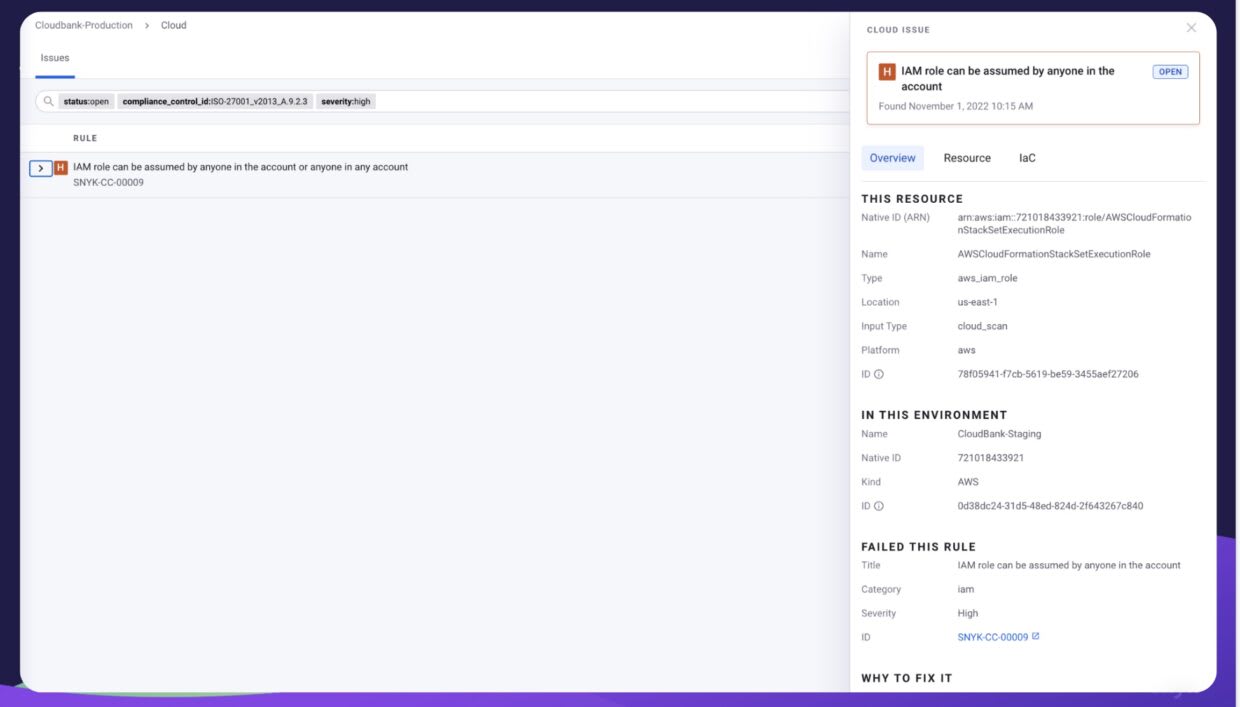Screen dimensions: 1240x707
Task: Click the H severity badge in the Cloud Issue panel header card
Action: pos(886,72)
